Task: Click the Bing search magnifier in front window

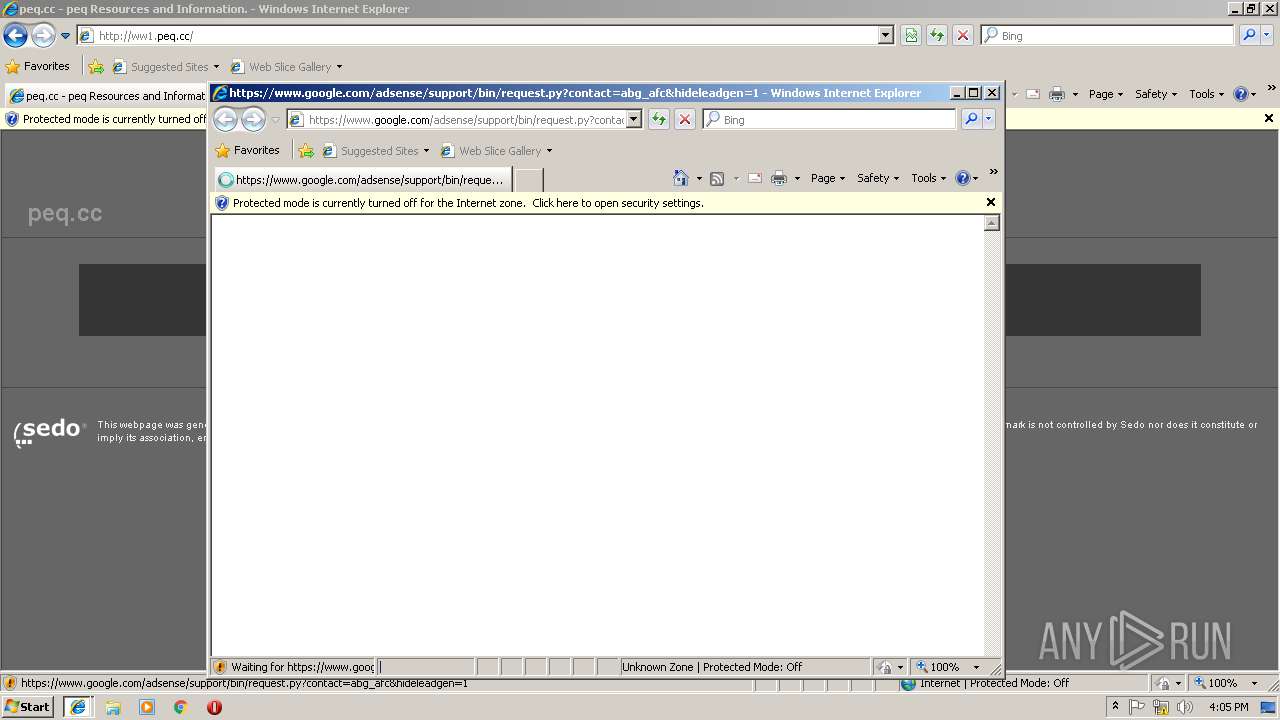Action: (x=970, y=120)
